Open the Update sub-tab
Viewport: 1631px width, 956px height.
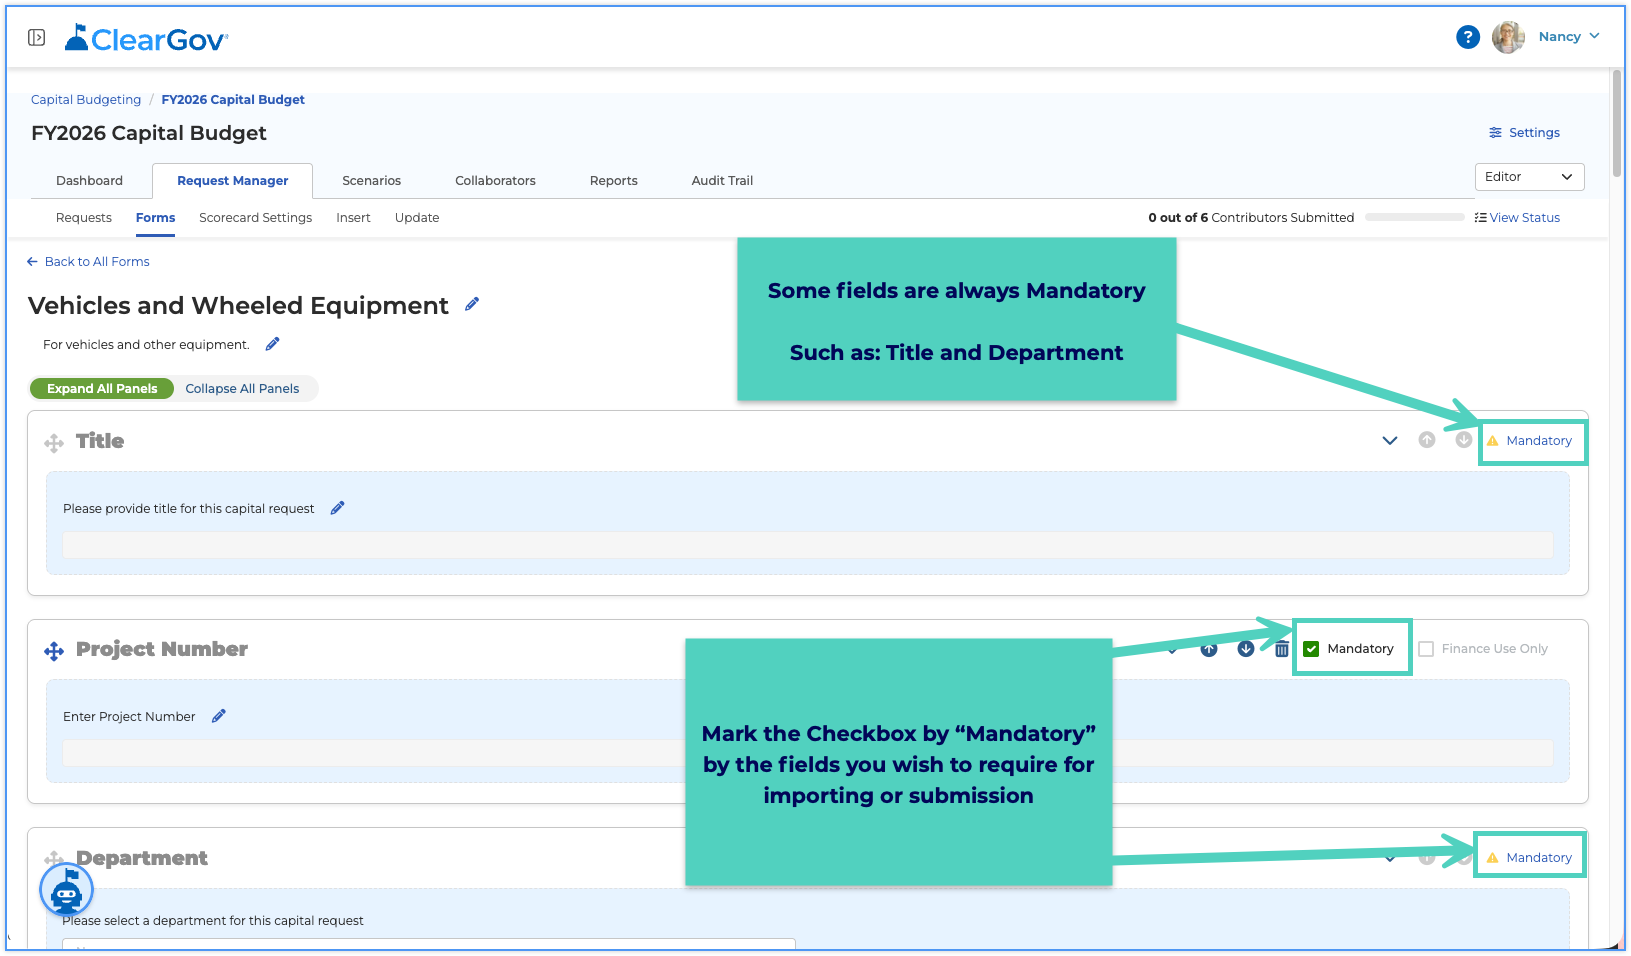417,217
